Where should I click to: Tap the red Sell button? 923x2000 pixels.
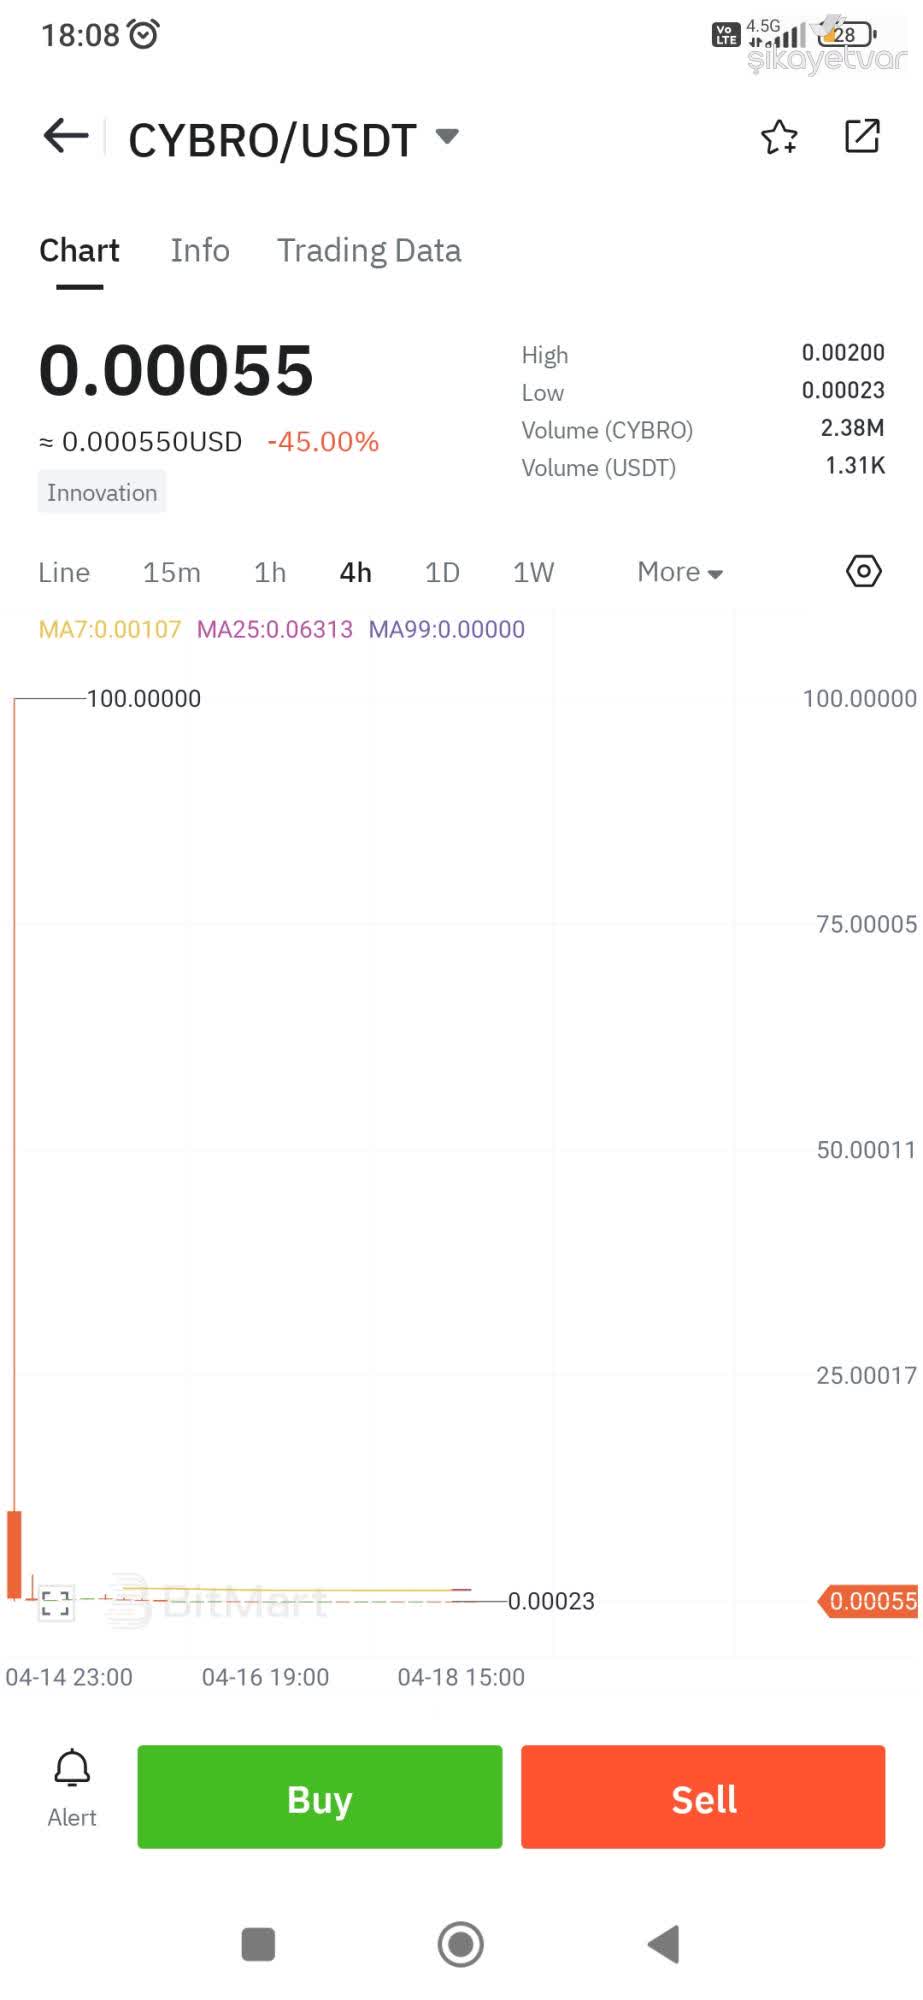(x=702, y=1797)
